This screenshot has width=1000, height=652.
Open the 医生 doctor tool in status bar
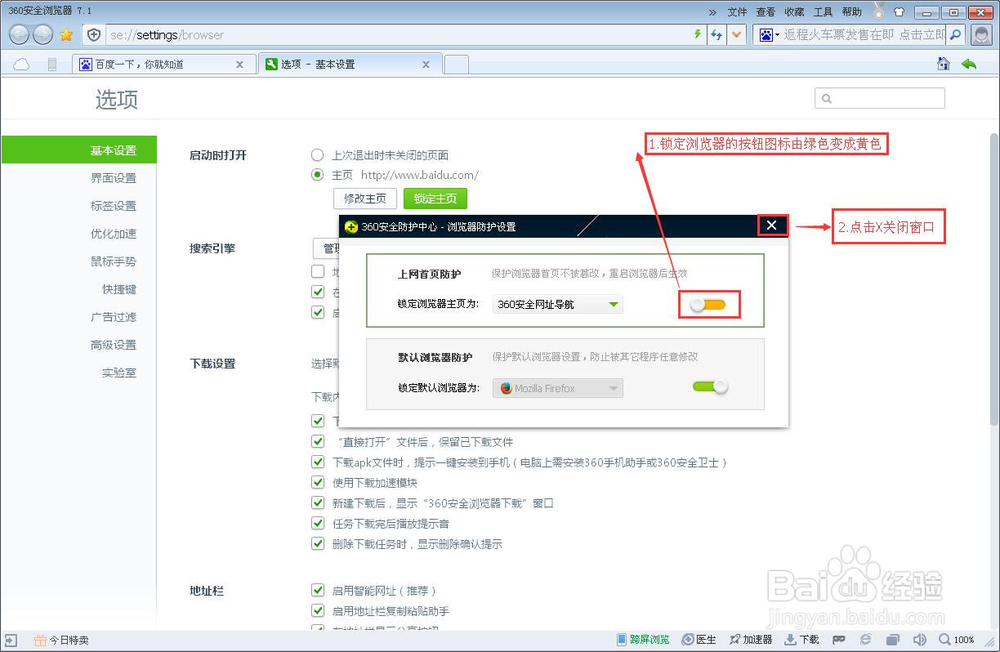(x=698, y=639)
